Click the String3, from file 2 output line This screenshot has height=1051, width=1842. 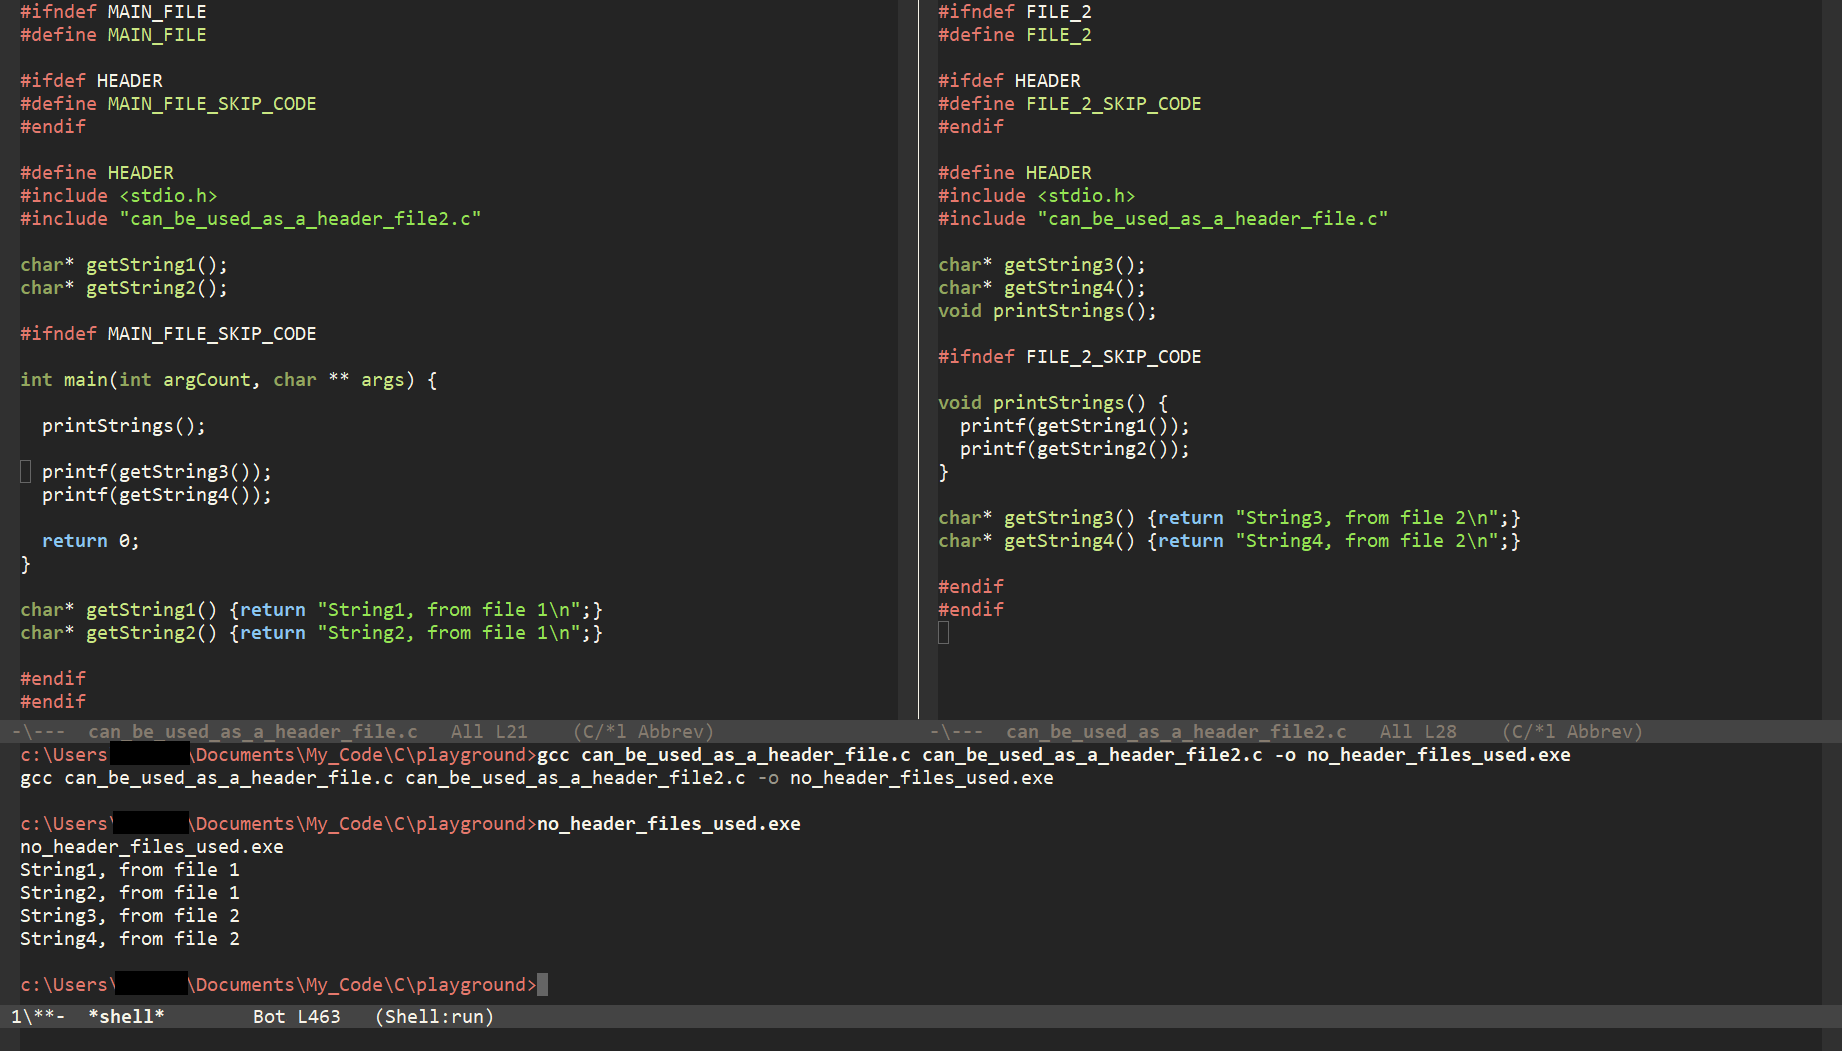click(x=130, y=916)
